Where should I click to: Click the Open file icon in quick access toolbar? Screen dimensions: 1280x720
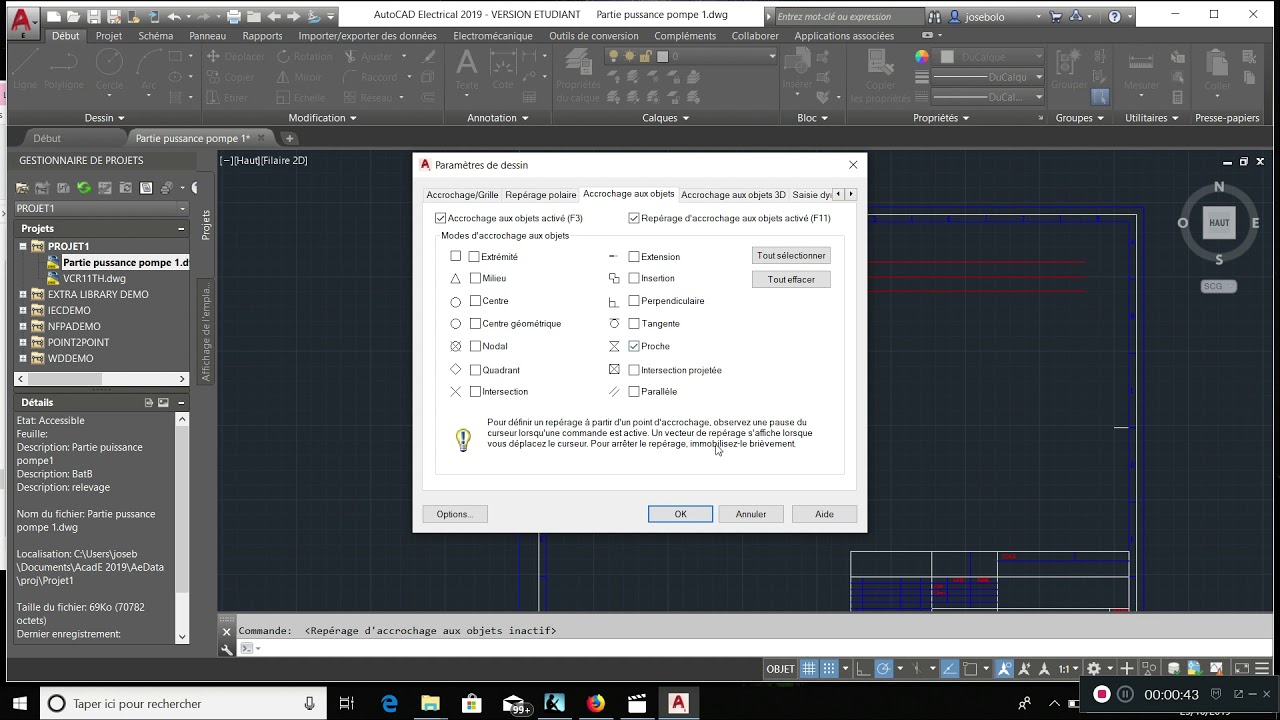(73, 16)
